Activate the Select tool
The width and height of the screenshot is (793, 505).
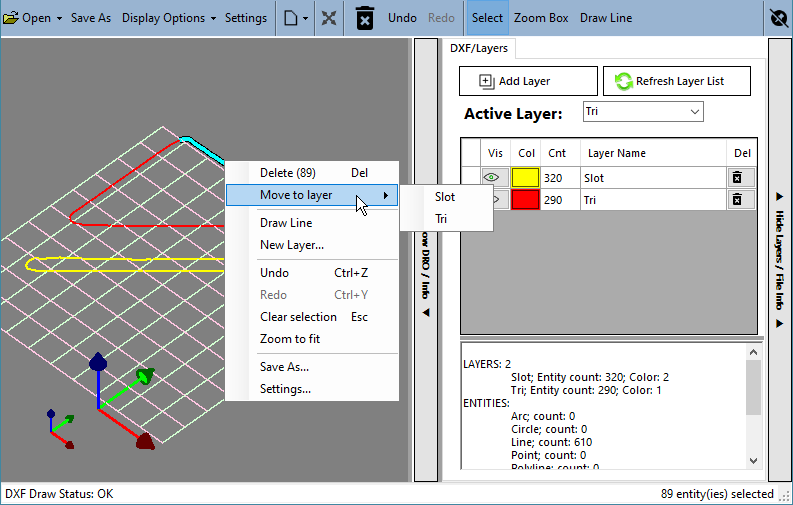click(487, 18)
